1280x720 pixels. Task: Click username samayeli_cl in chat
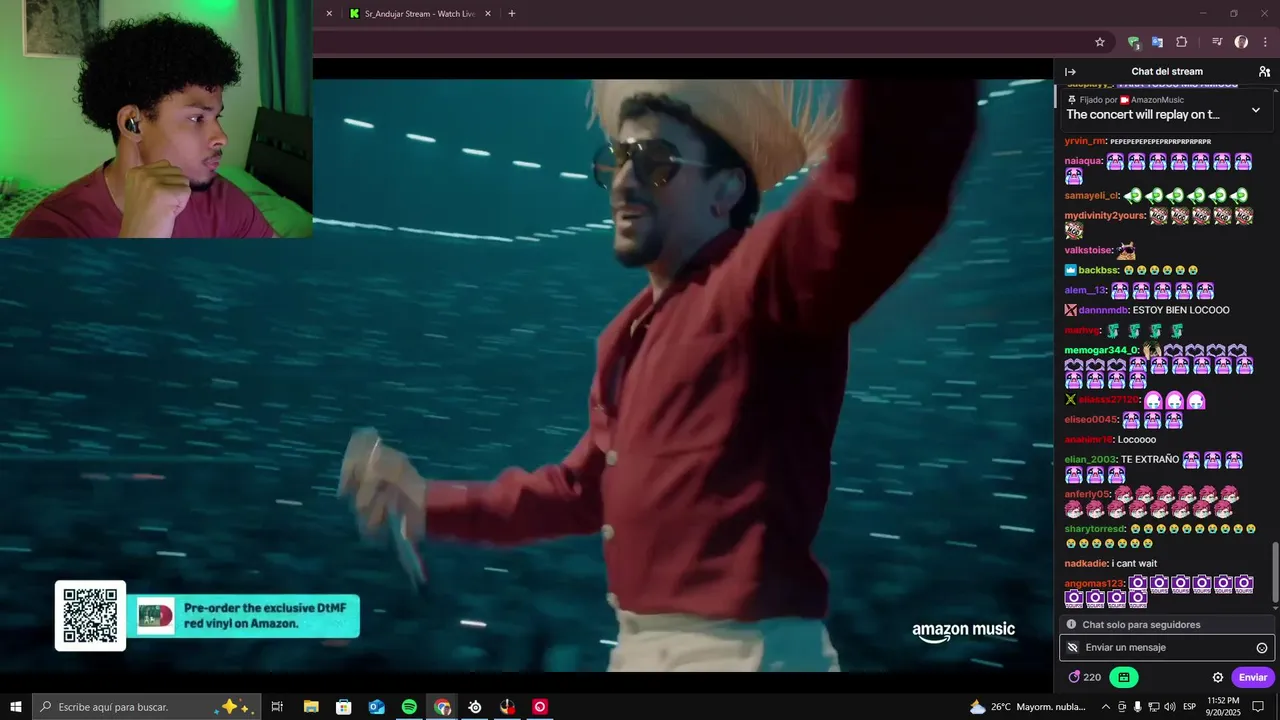point(1091,196)
